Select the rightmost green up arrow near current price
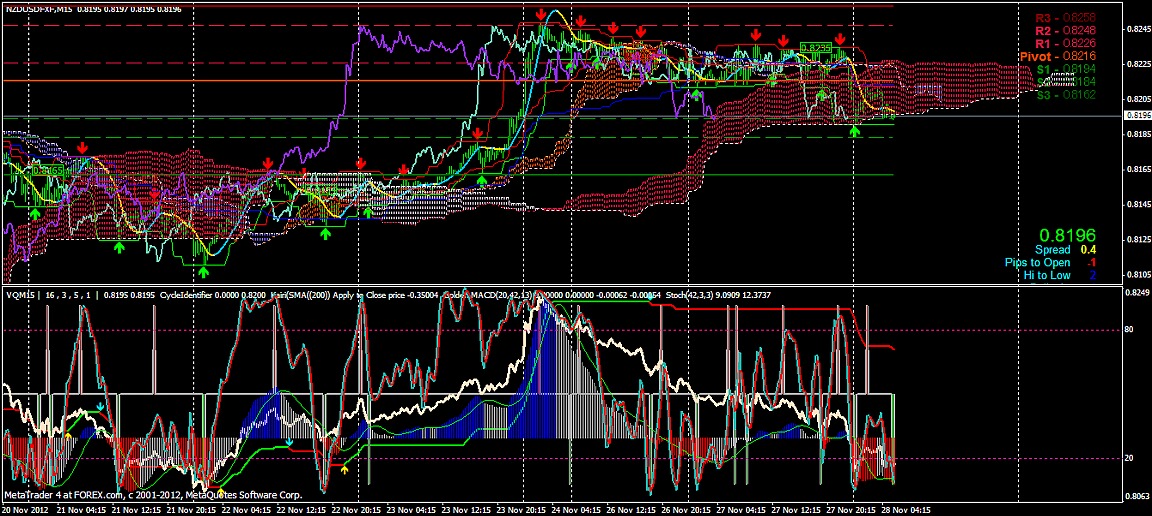1152x516 pixels. (855, 131)
